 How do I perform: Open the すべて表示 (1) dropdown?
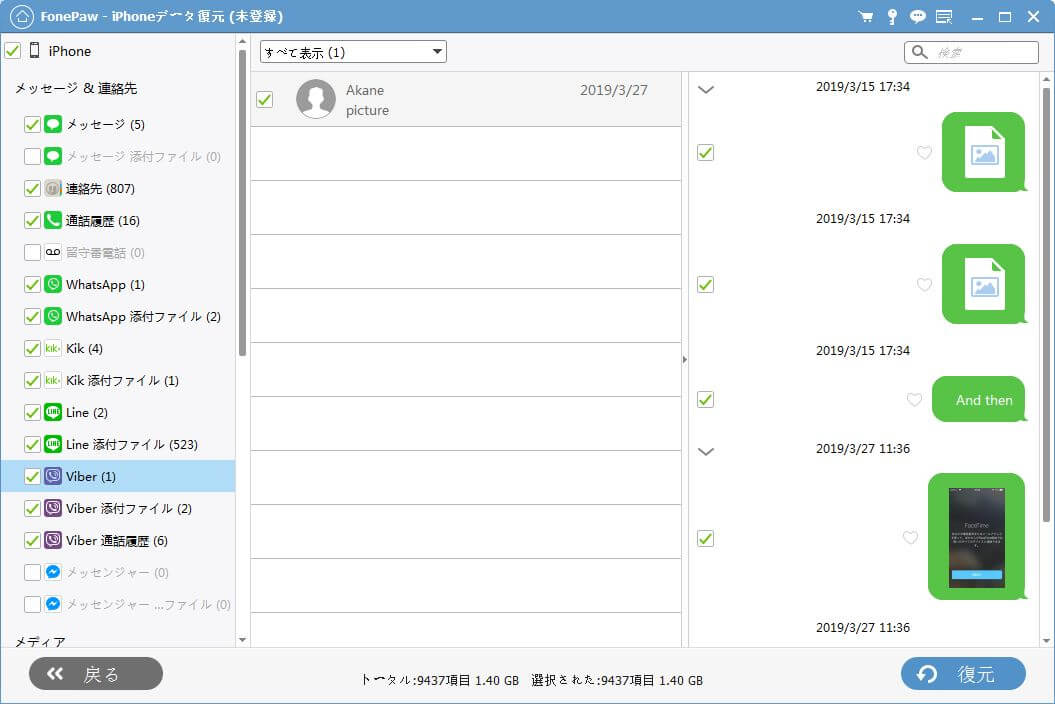(353, 52)
